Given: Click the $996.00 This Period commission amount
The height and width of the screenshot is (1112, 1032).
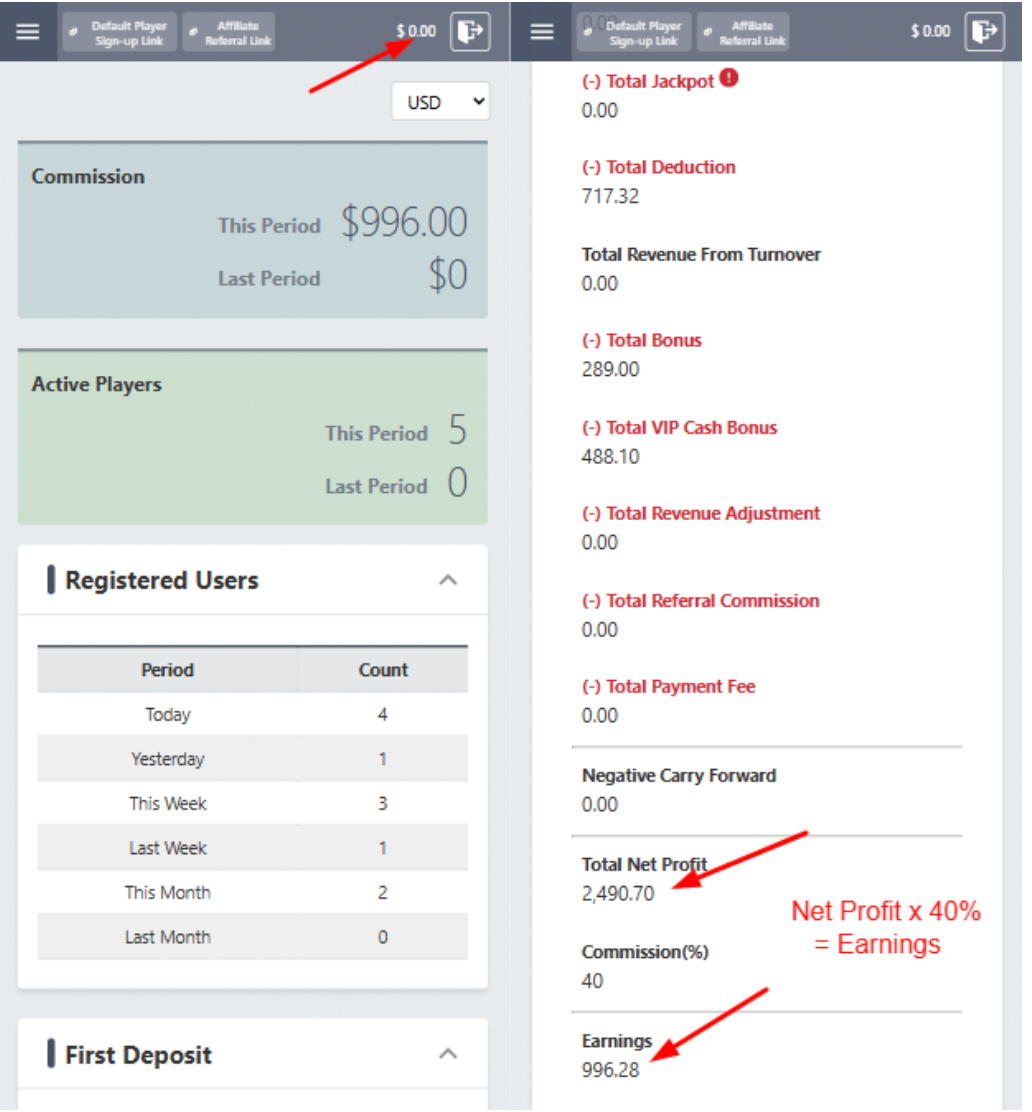Looking at the screenshot, I should tap(404, 223).
